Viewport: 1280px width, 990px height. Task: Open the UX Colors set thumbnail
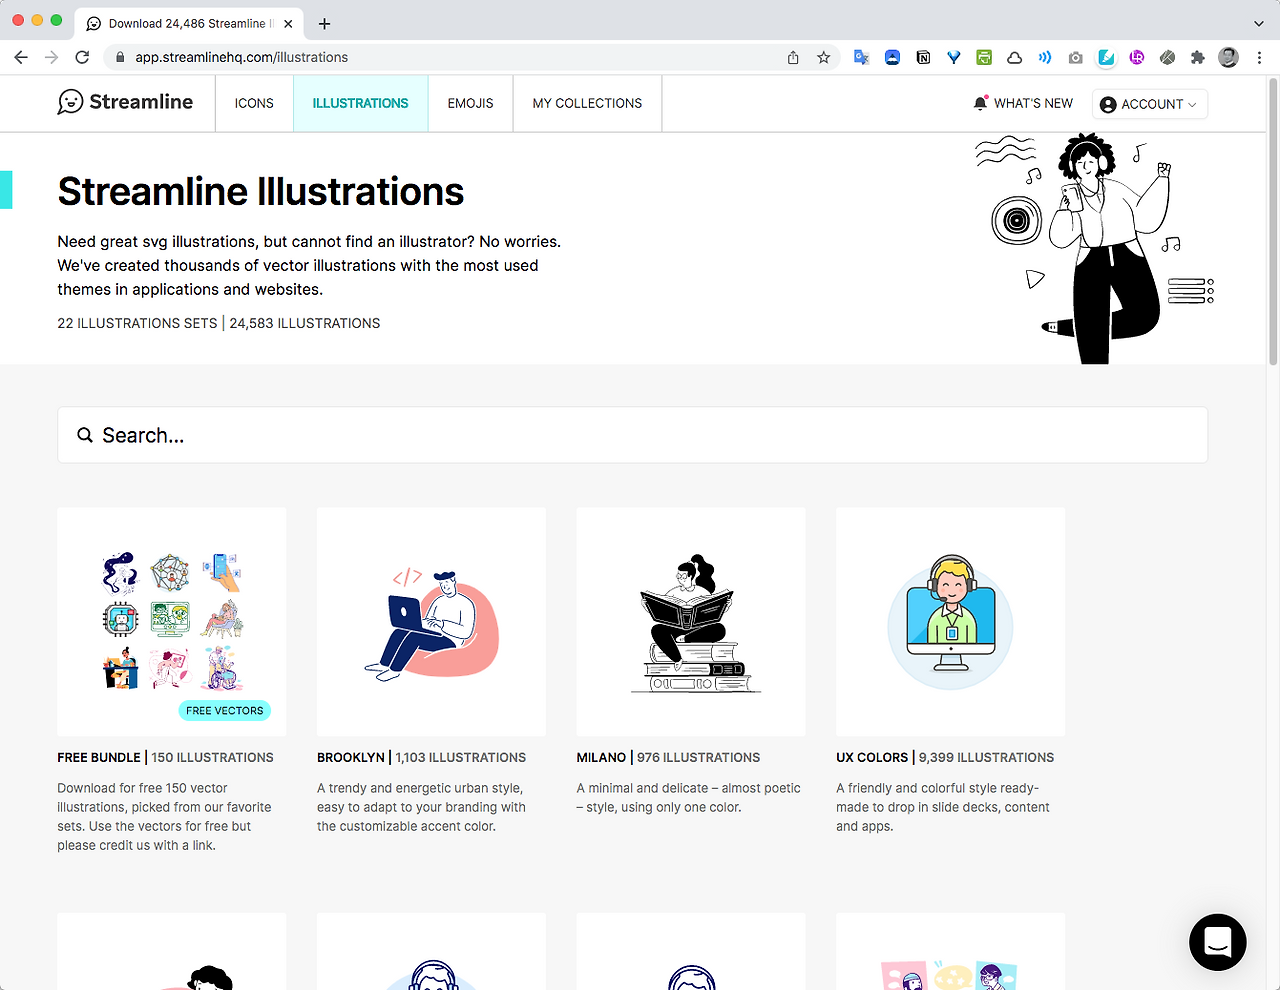(x=950, y=622)
